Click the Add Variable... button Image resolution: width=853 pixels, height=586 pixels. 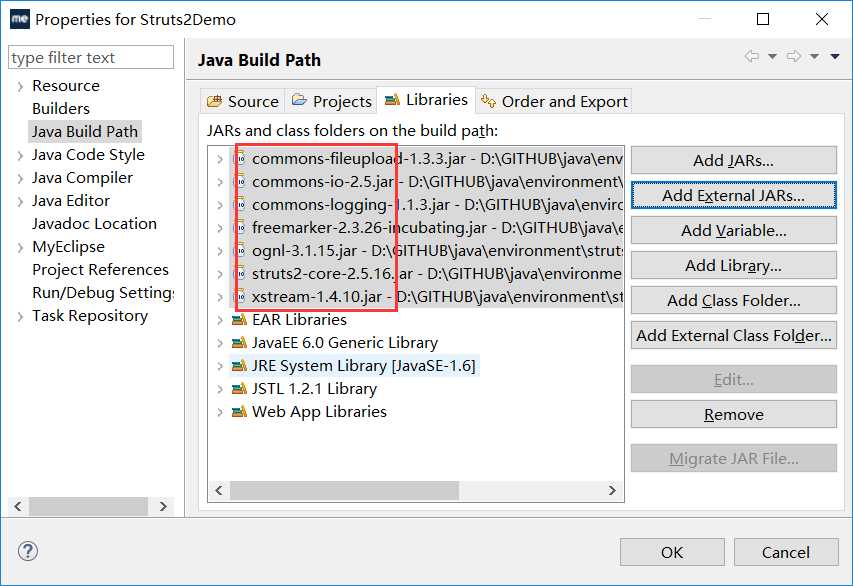(x=733, y=231)
